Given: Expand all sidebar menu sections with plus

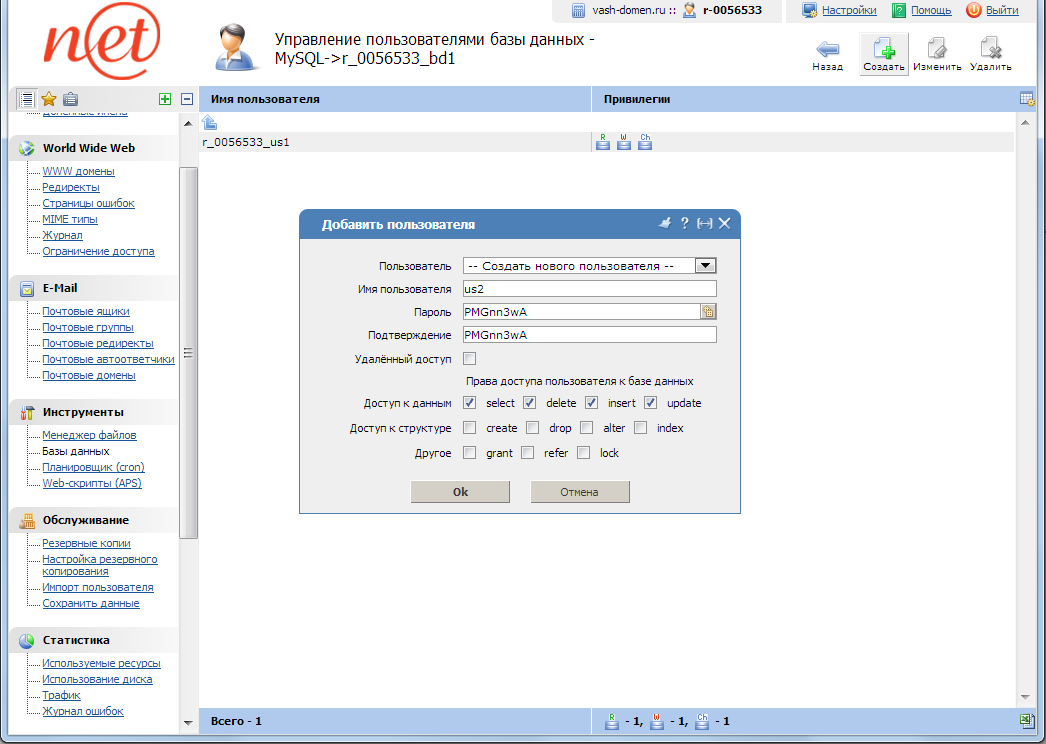Looking at the screenshot, I should tap(165, 99).
